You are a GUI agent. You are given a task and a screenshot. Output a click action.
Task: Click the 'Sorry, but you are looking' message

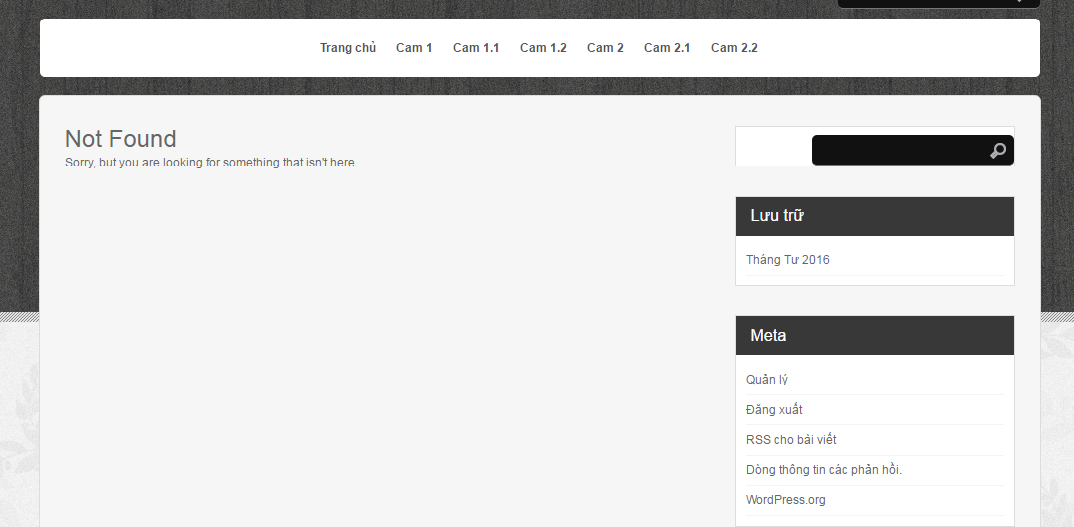[210, 162]
